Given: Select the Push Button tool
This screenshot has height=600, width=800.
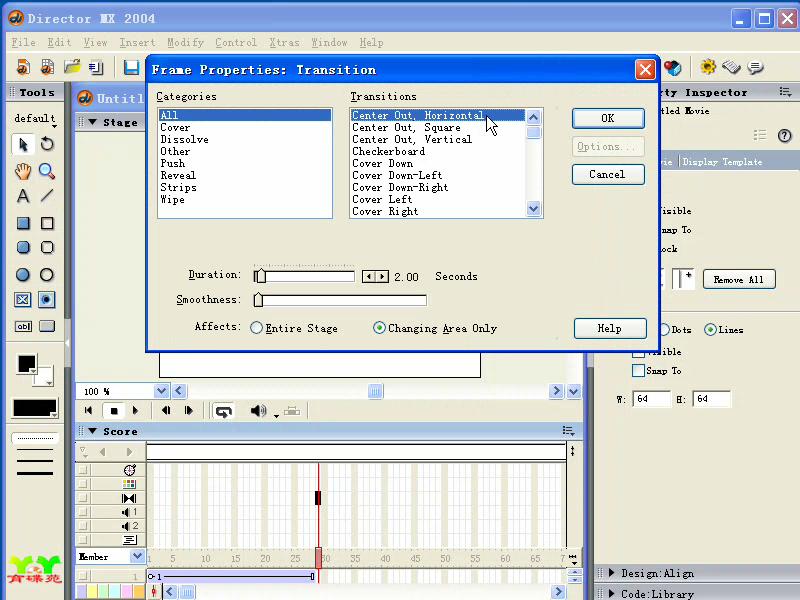Looking at the screenshot, I should click(47, 326).
